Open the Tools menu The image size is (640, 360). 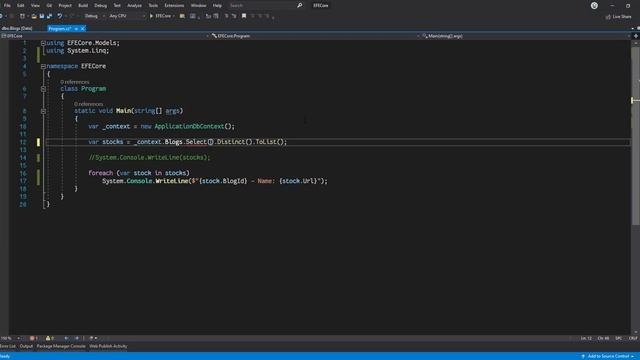pos(153,5)
